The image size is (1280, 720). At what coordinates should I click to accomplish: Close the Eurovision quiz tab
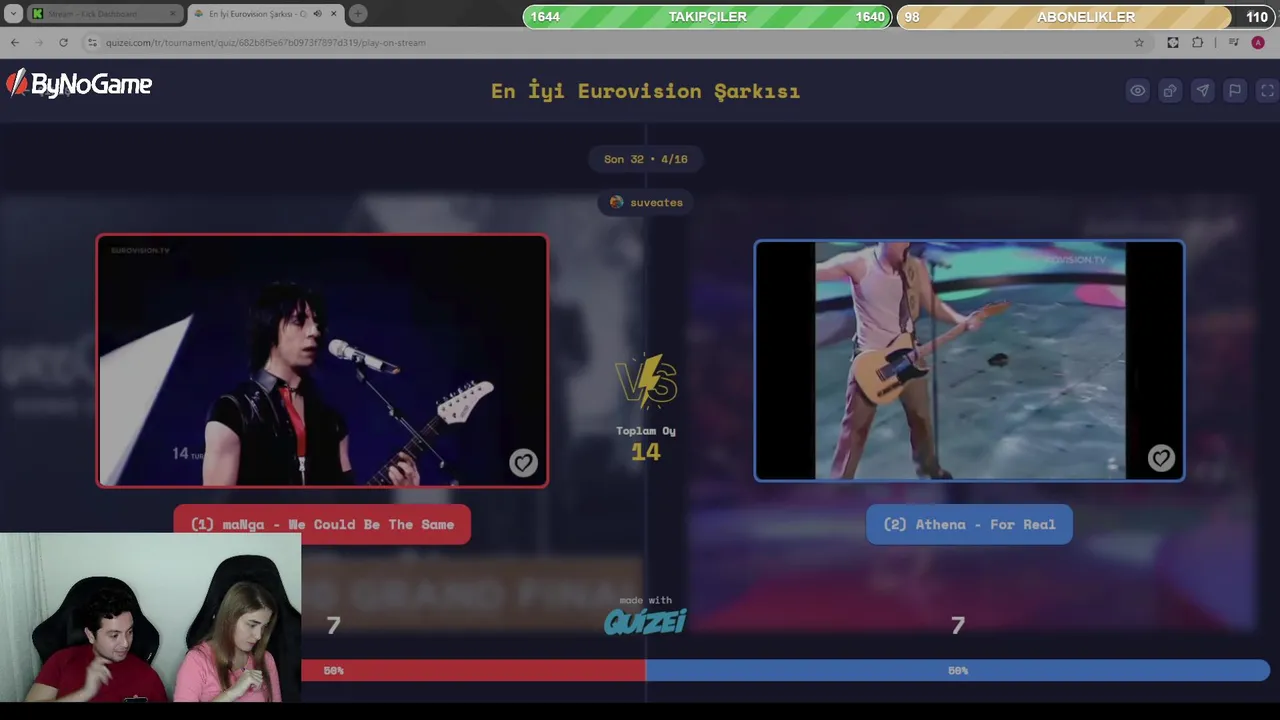[x=334, y=14]
